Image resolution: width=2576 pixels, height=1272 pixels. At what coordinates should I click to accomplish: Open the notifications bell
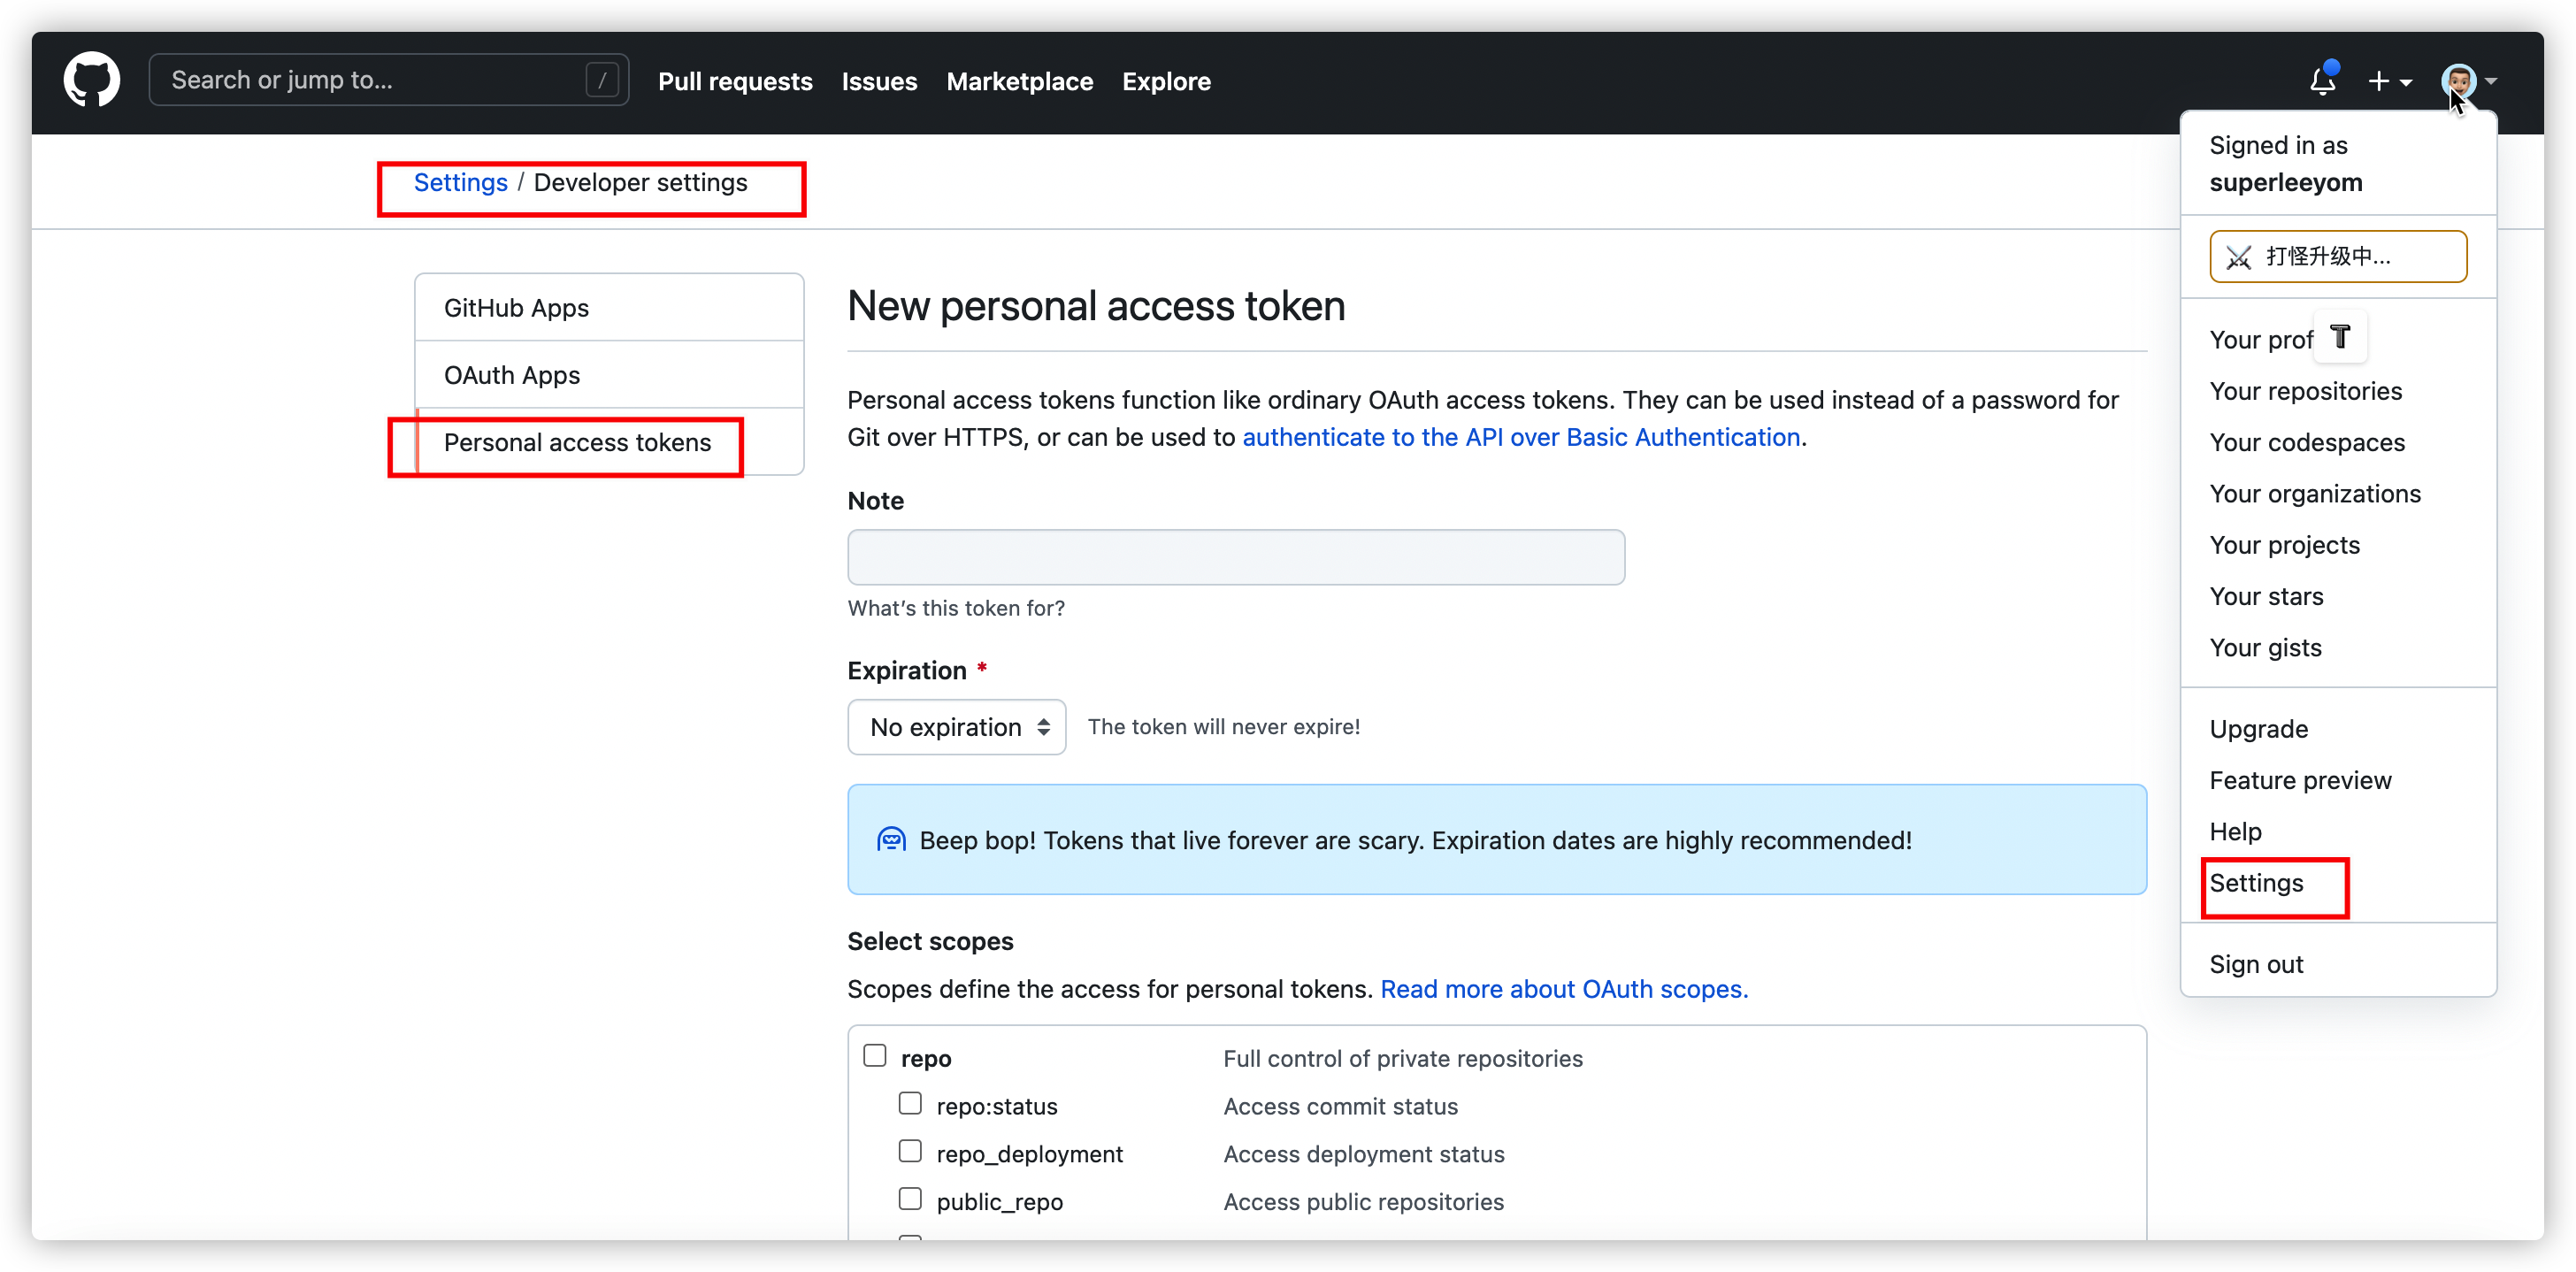click(2322, 81)
